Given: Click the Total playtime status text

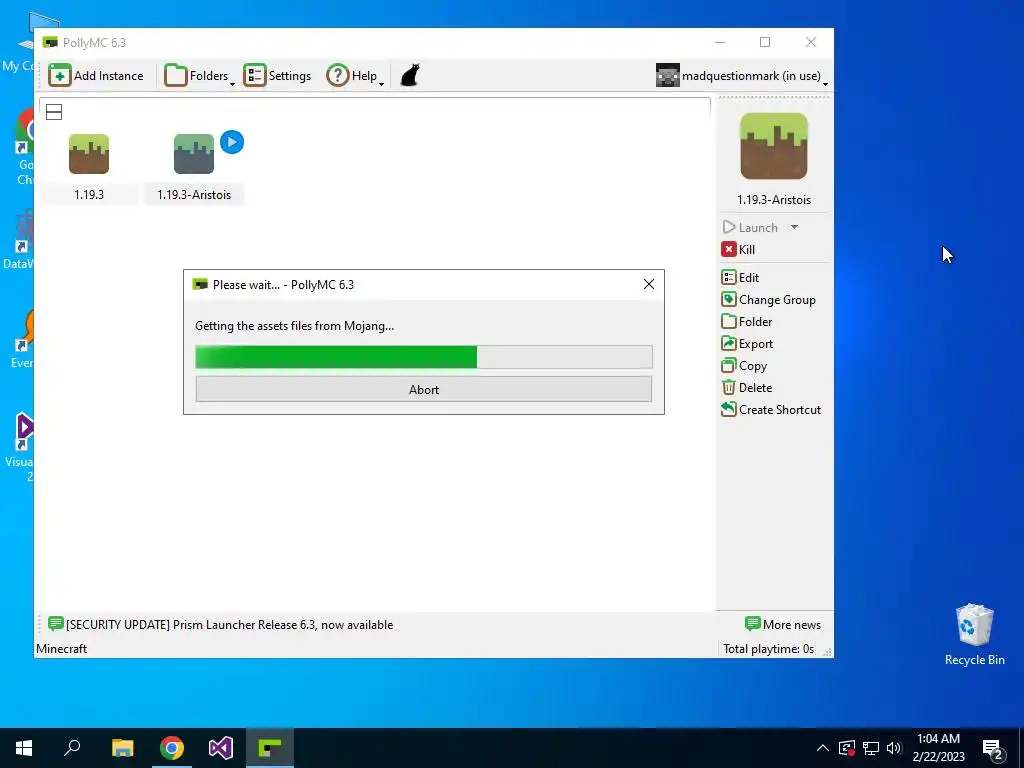Looking at the screenshot, I should [x=769, y=648].
